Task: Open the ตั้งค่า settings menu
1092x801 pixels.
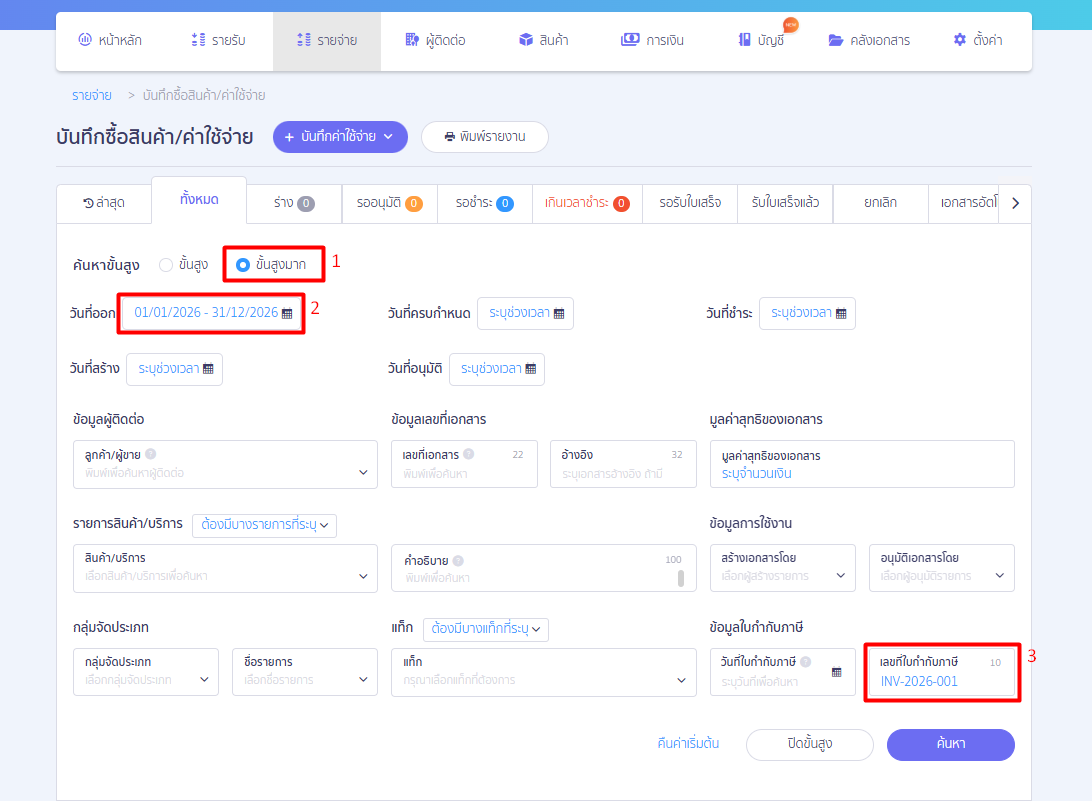Action: (978, 40)
